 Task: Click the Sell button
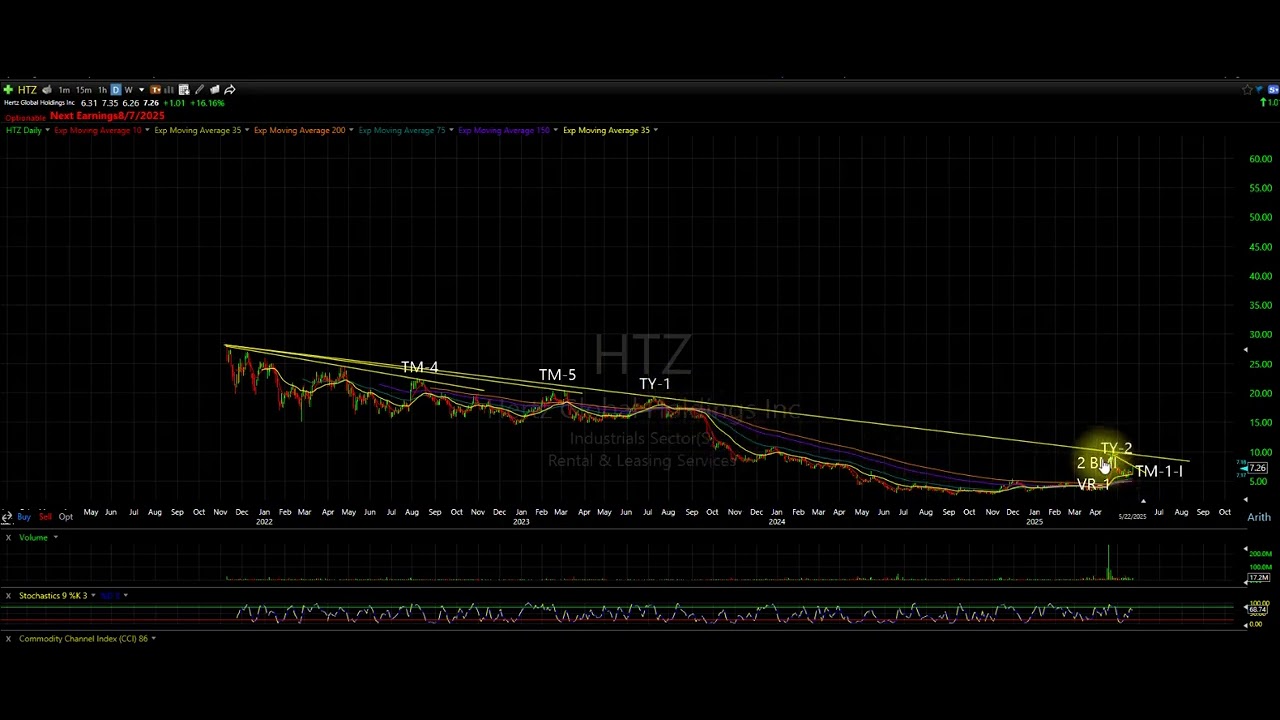45,517
